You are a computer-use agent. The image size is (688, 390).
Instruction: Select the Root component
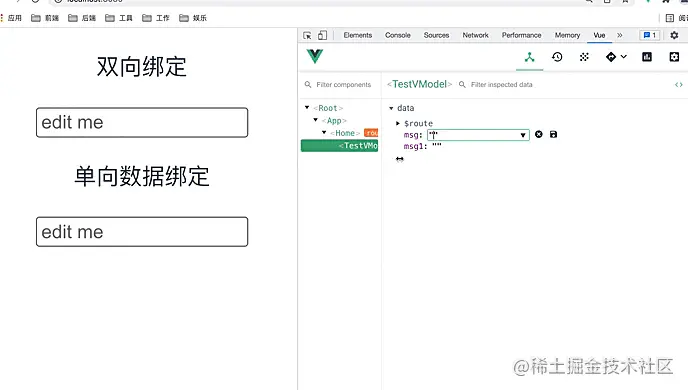pyautogui.click(x=328, y=108)
